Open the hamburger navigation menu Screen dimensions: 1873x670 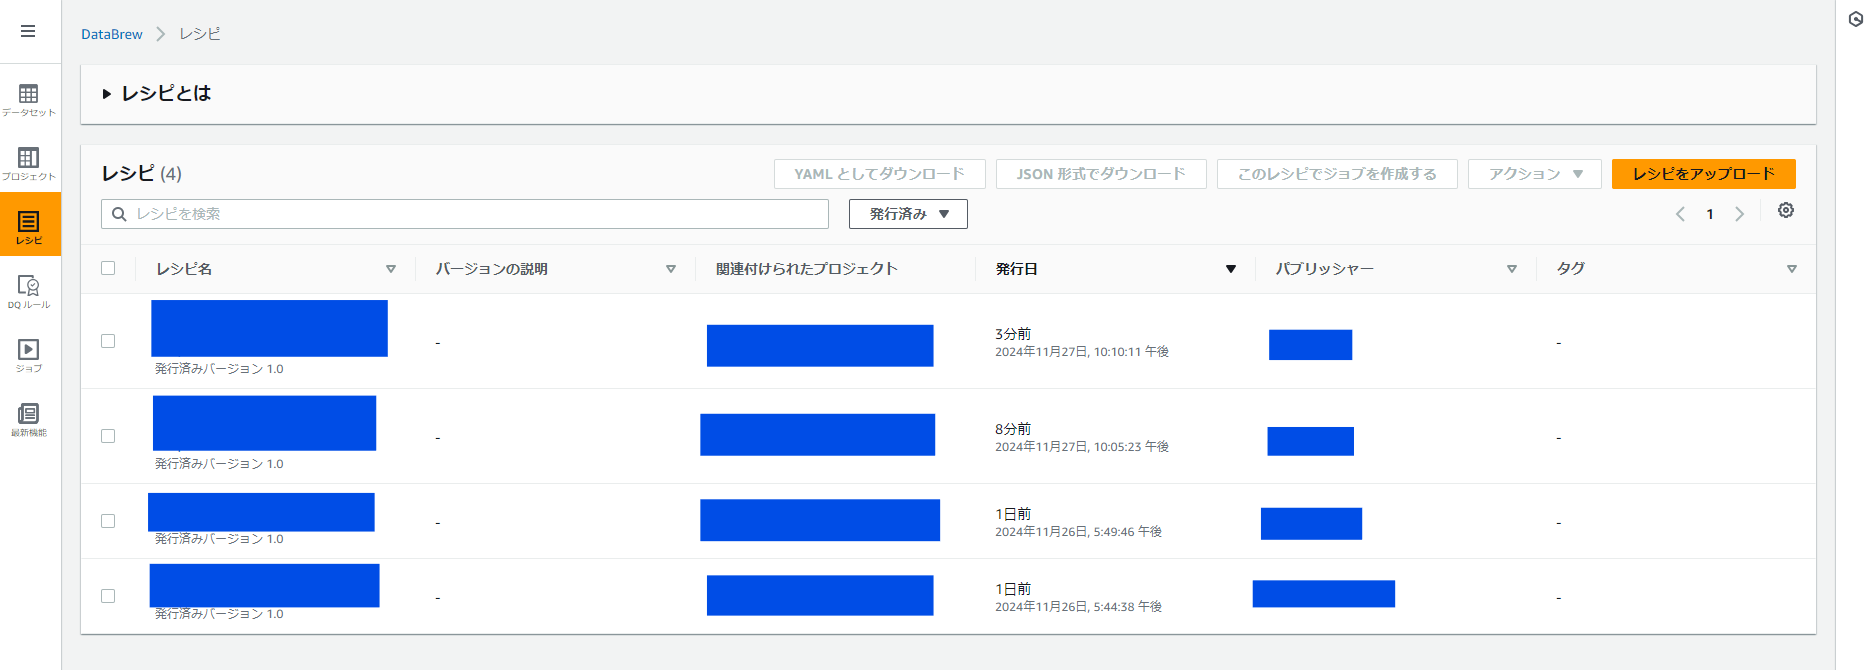click(28, 31)
